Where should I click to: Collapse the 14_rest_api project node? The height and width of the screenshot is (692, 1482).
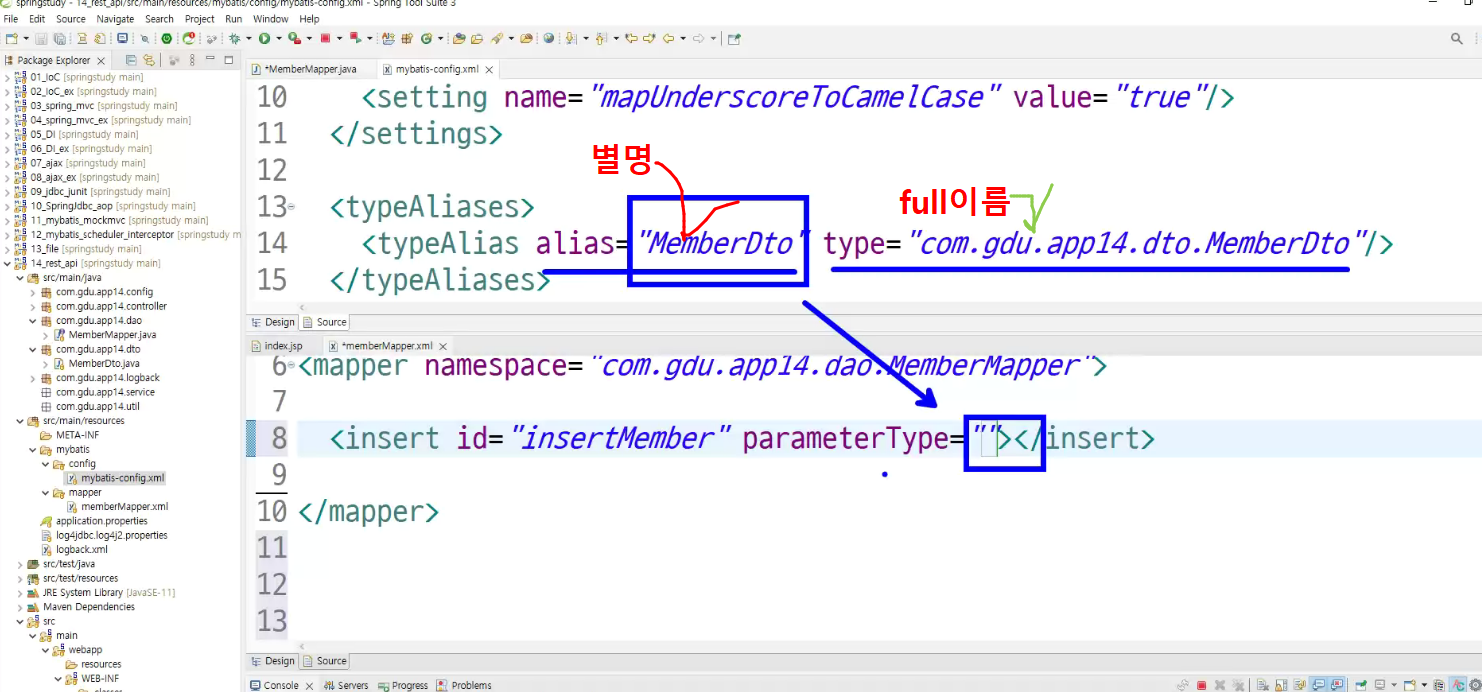coord(8,263)
